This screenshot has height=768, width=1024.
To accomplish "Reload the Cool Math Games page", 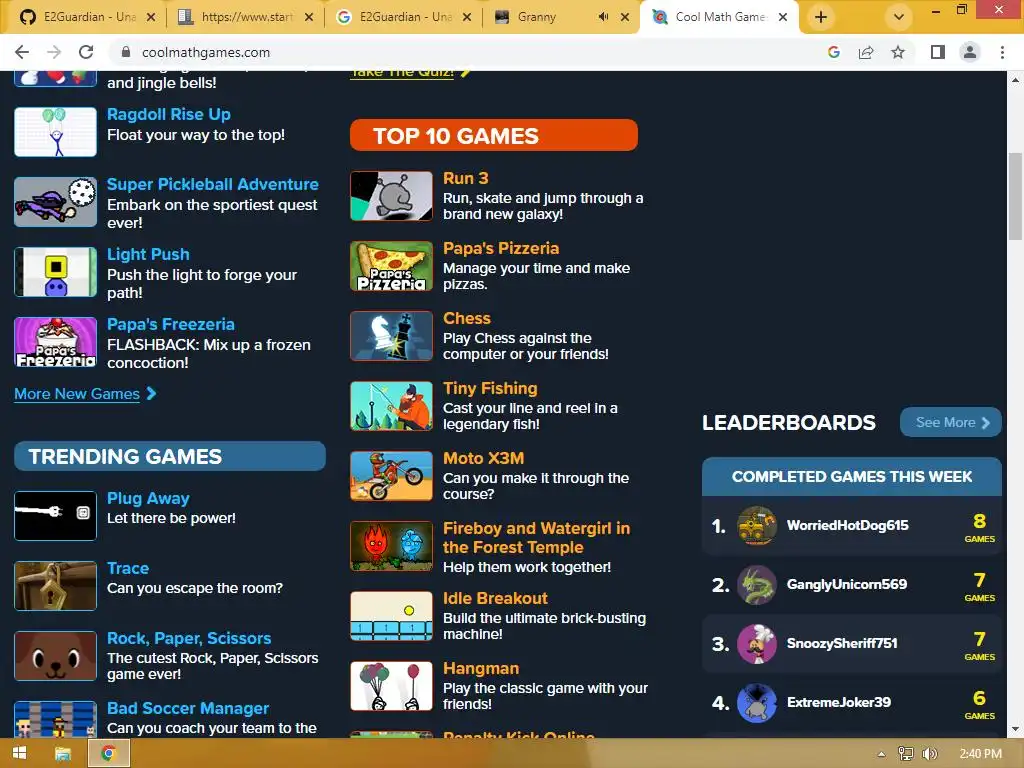I will 86,52.
